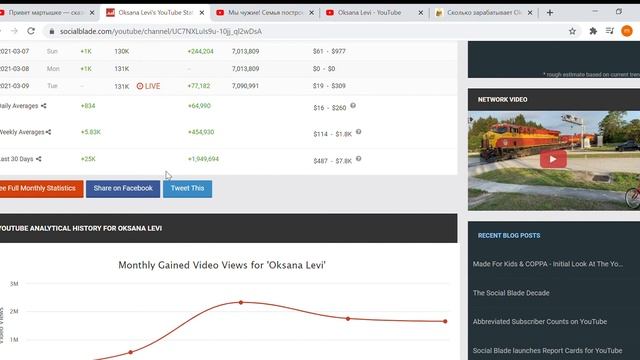This screenshot has height=360, width=640.
Task: Click the socialblade.com address bar URL
Action: [x=161, y=31]
